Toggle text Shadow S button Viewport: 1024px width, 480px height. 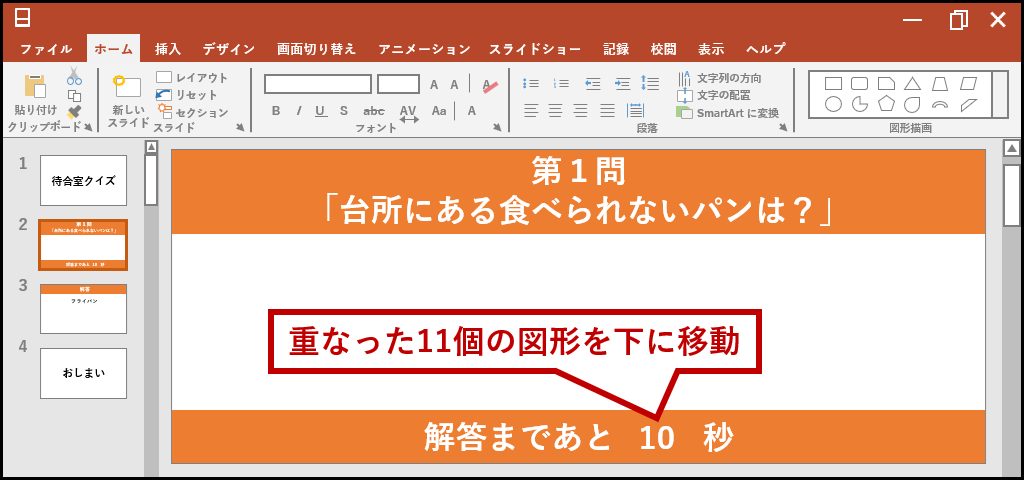pos(344,111)
